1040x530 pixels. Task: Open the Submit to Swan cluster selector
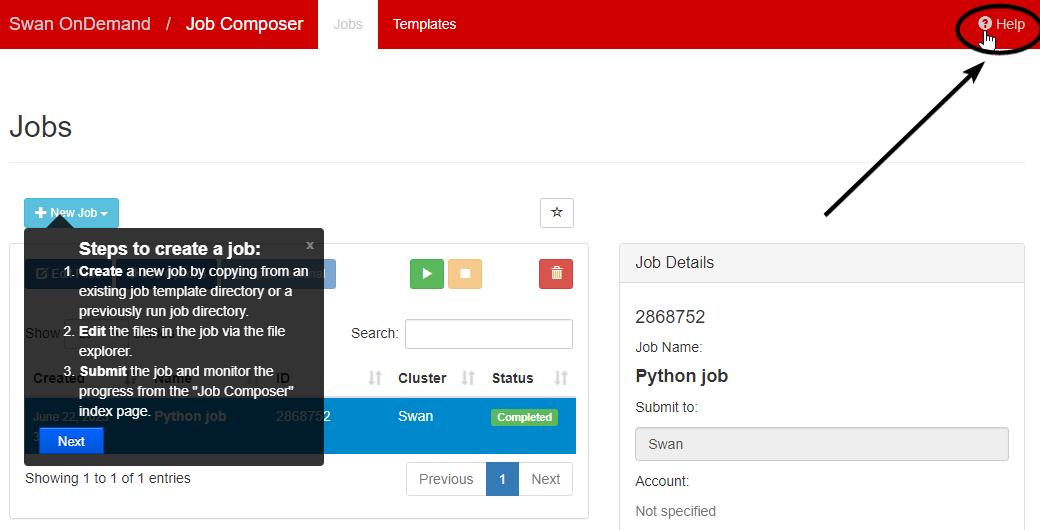coord(821,444)
